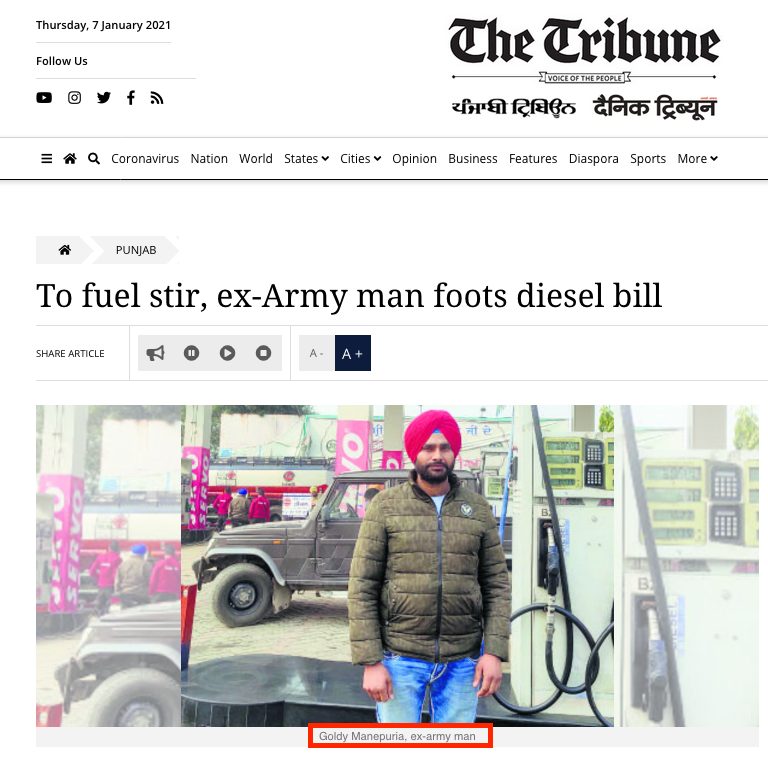Open The Tribune YouTube channel icon

click(44, 98)
